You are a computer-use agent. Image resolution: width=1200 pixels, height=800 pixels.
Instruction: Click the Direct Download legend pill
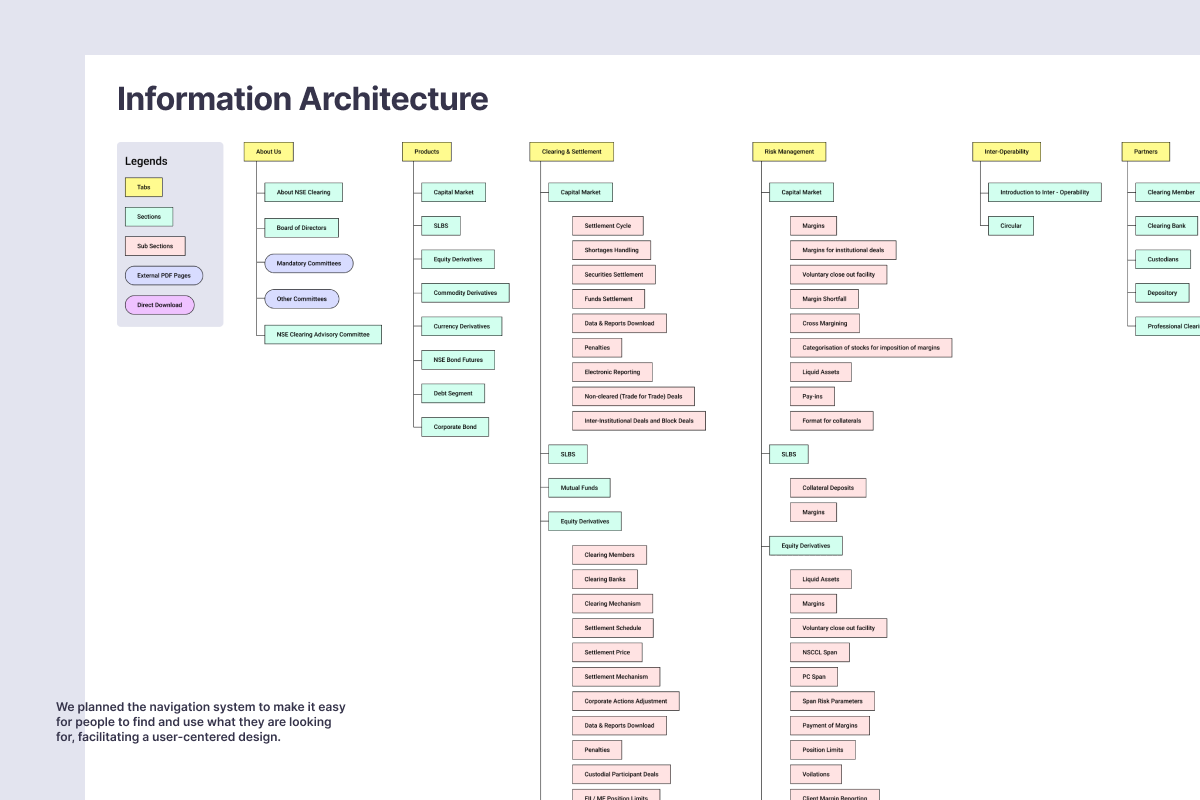pos(160,305)
